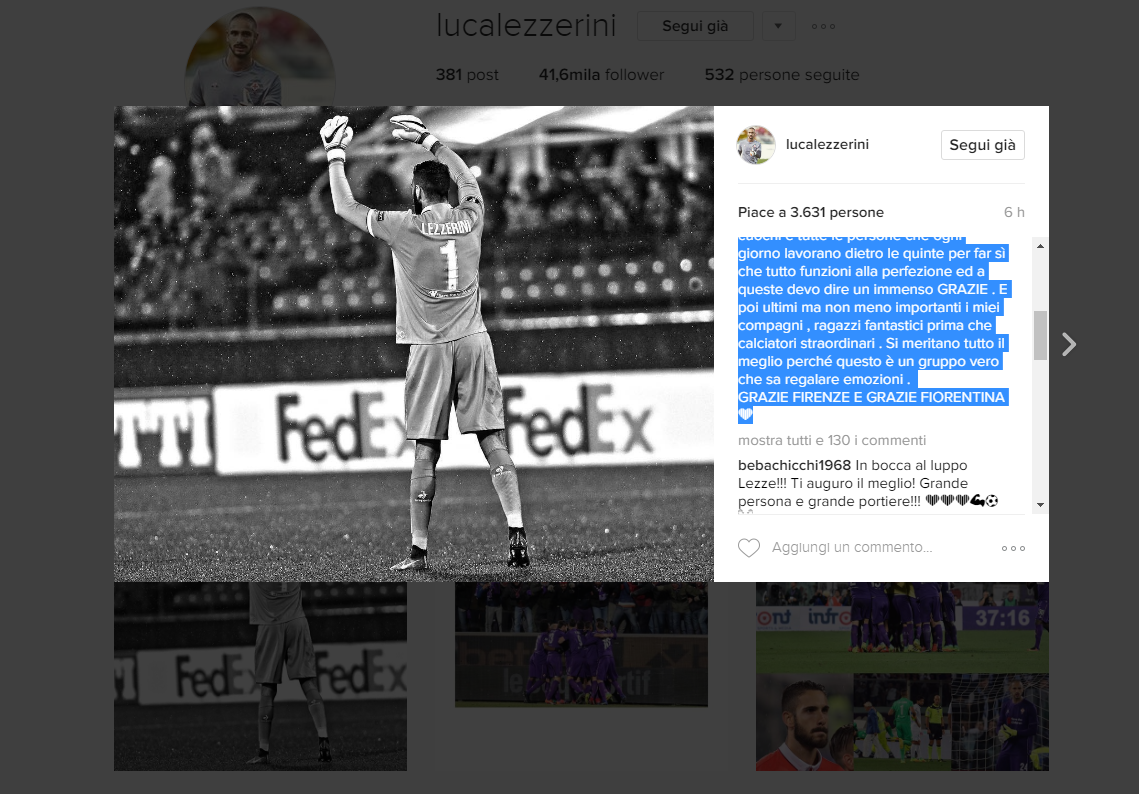Expand suggested accounts dropdown arrow
The height and width of the screenshot is (799, 1139).
778,26
